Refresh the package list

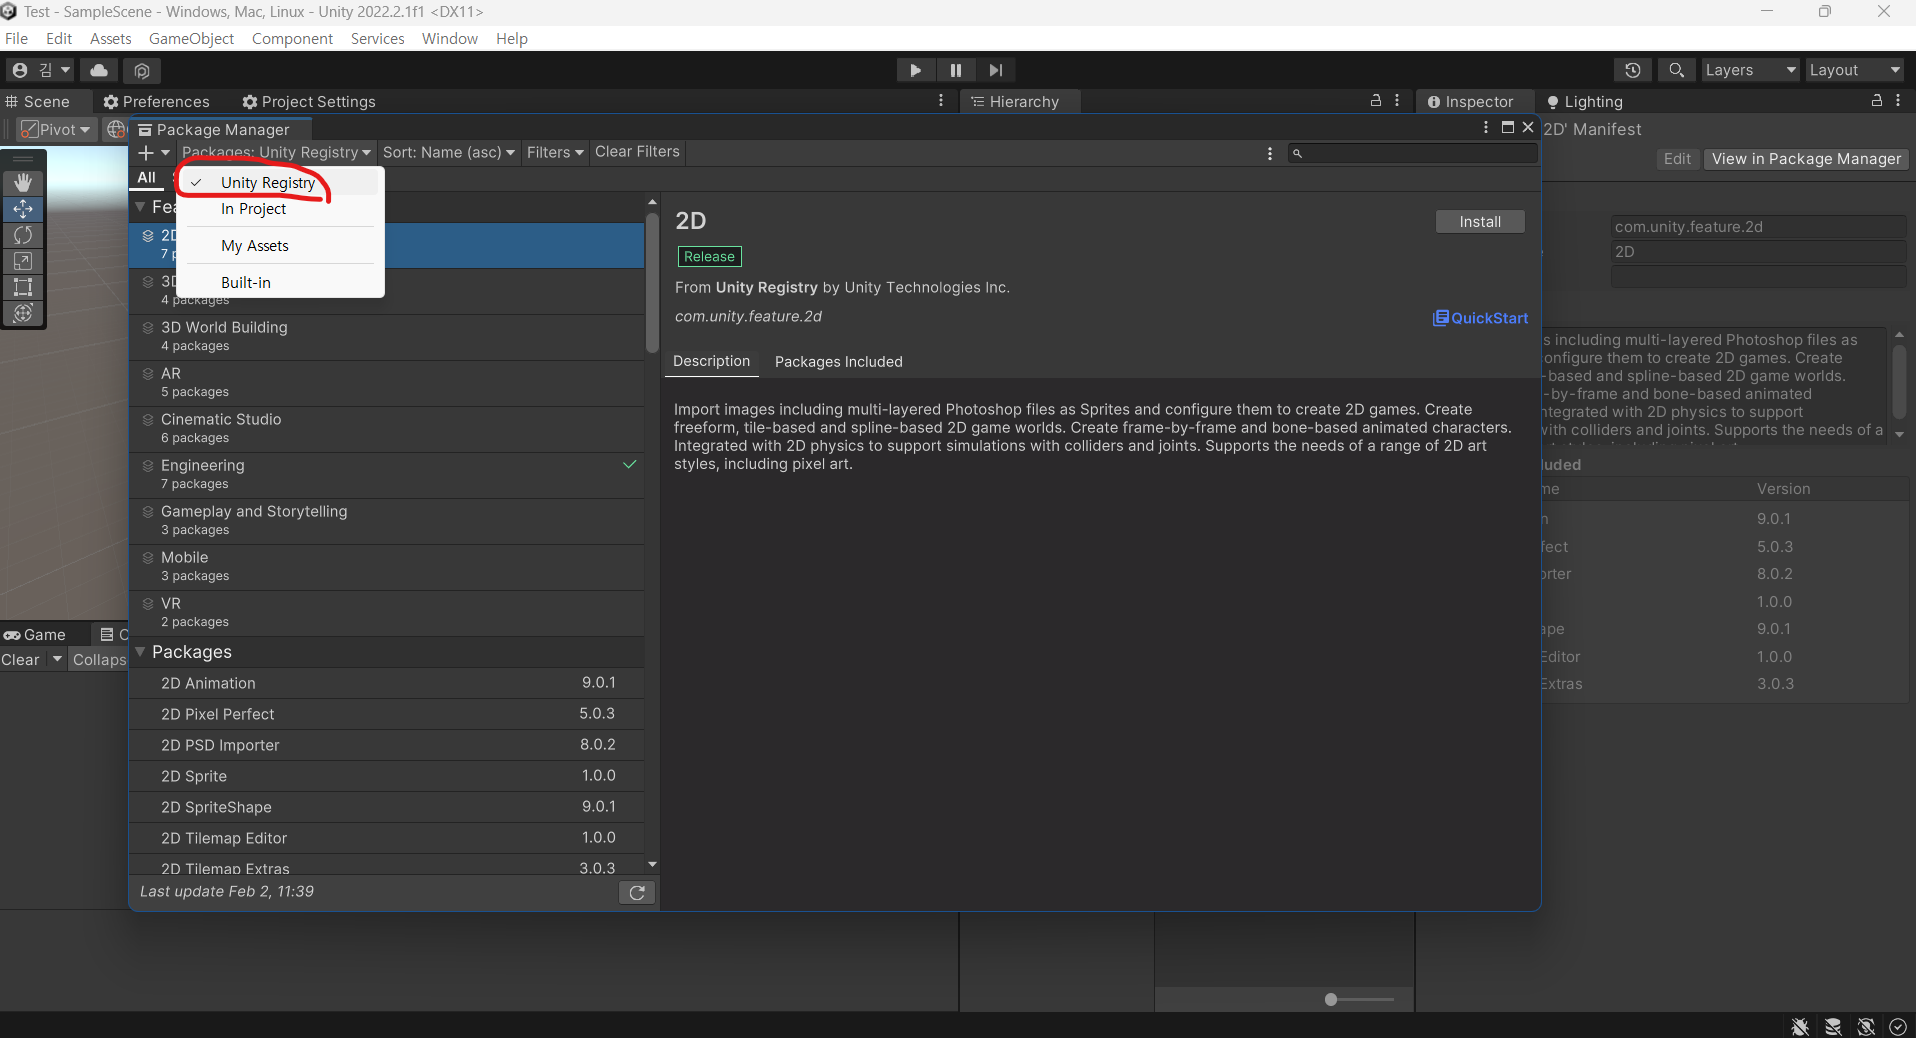tap(637, 893)
